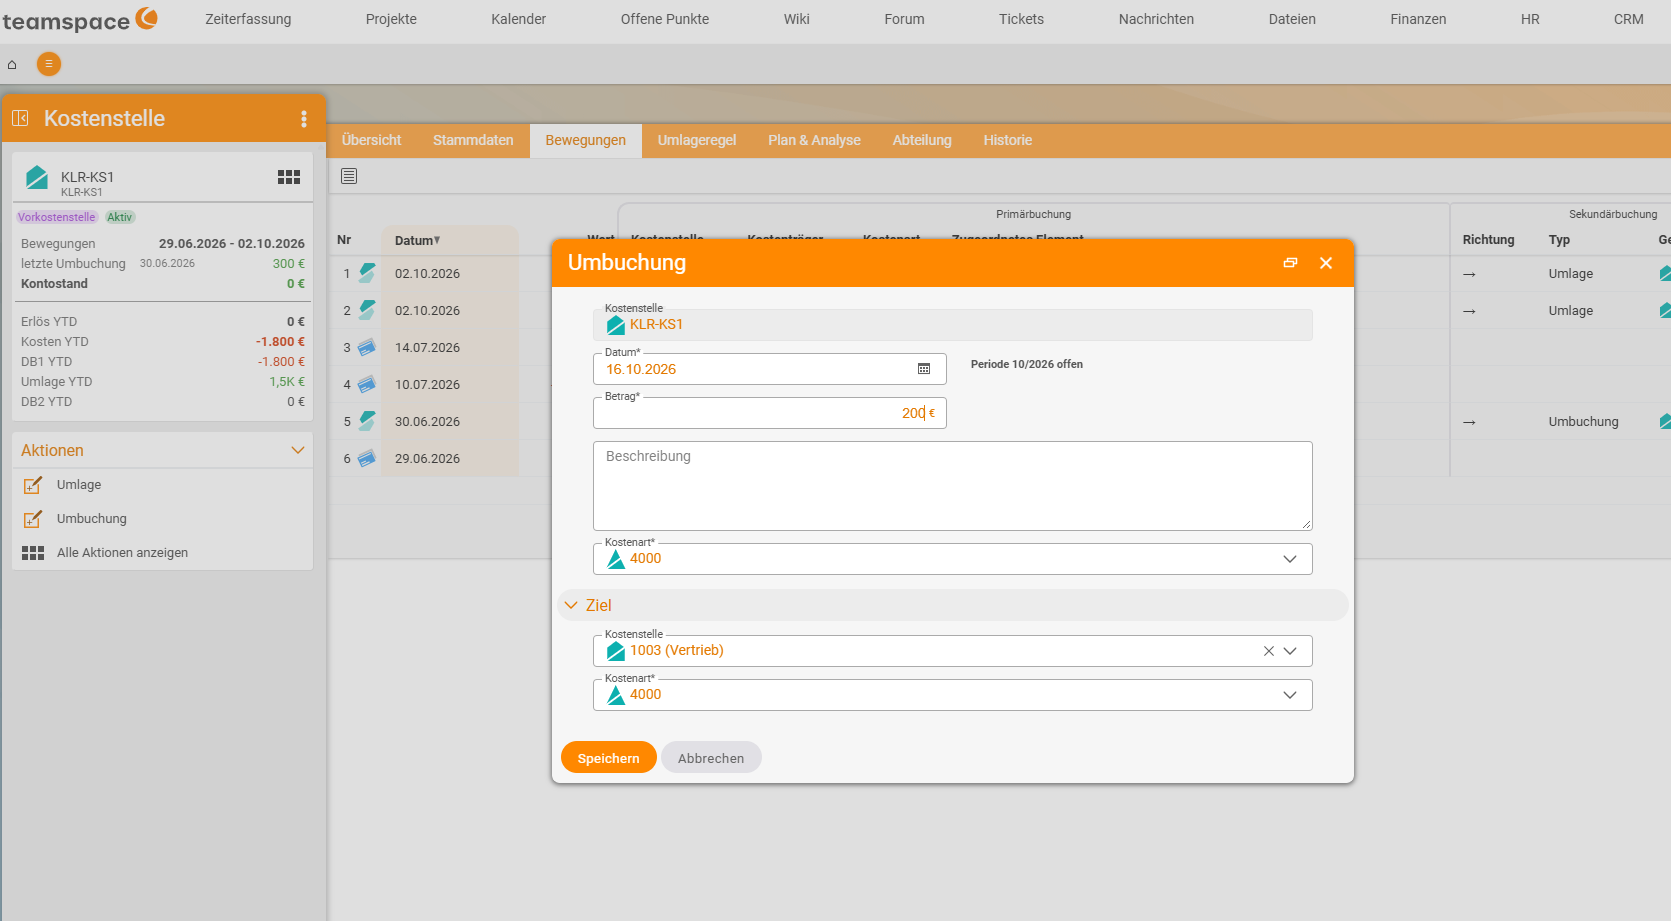Open Zeiterfassung in top menu

(x=248, y=19)
